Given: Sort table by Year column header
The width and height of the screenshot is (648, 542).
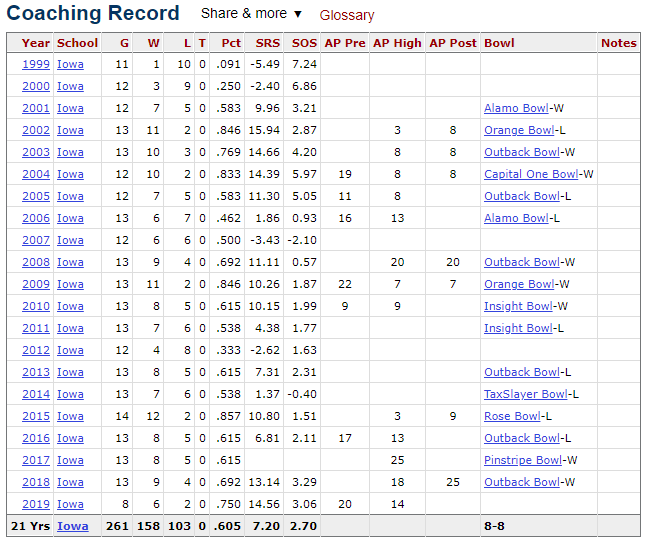Looking at the screenshot, I should (x=36, y=43).
